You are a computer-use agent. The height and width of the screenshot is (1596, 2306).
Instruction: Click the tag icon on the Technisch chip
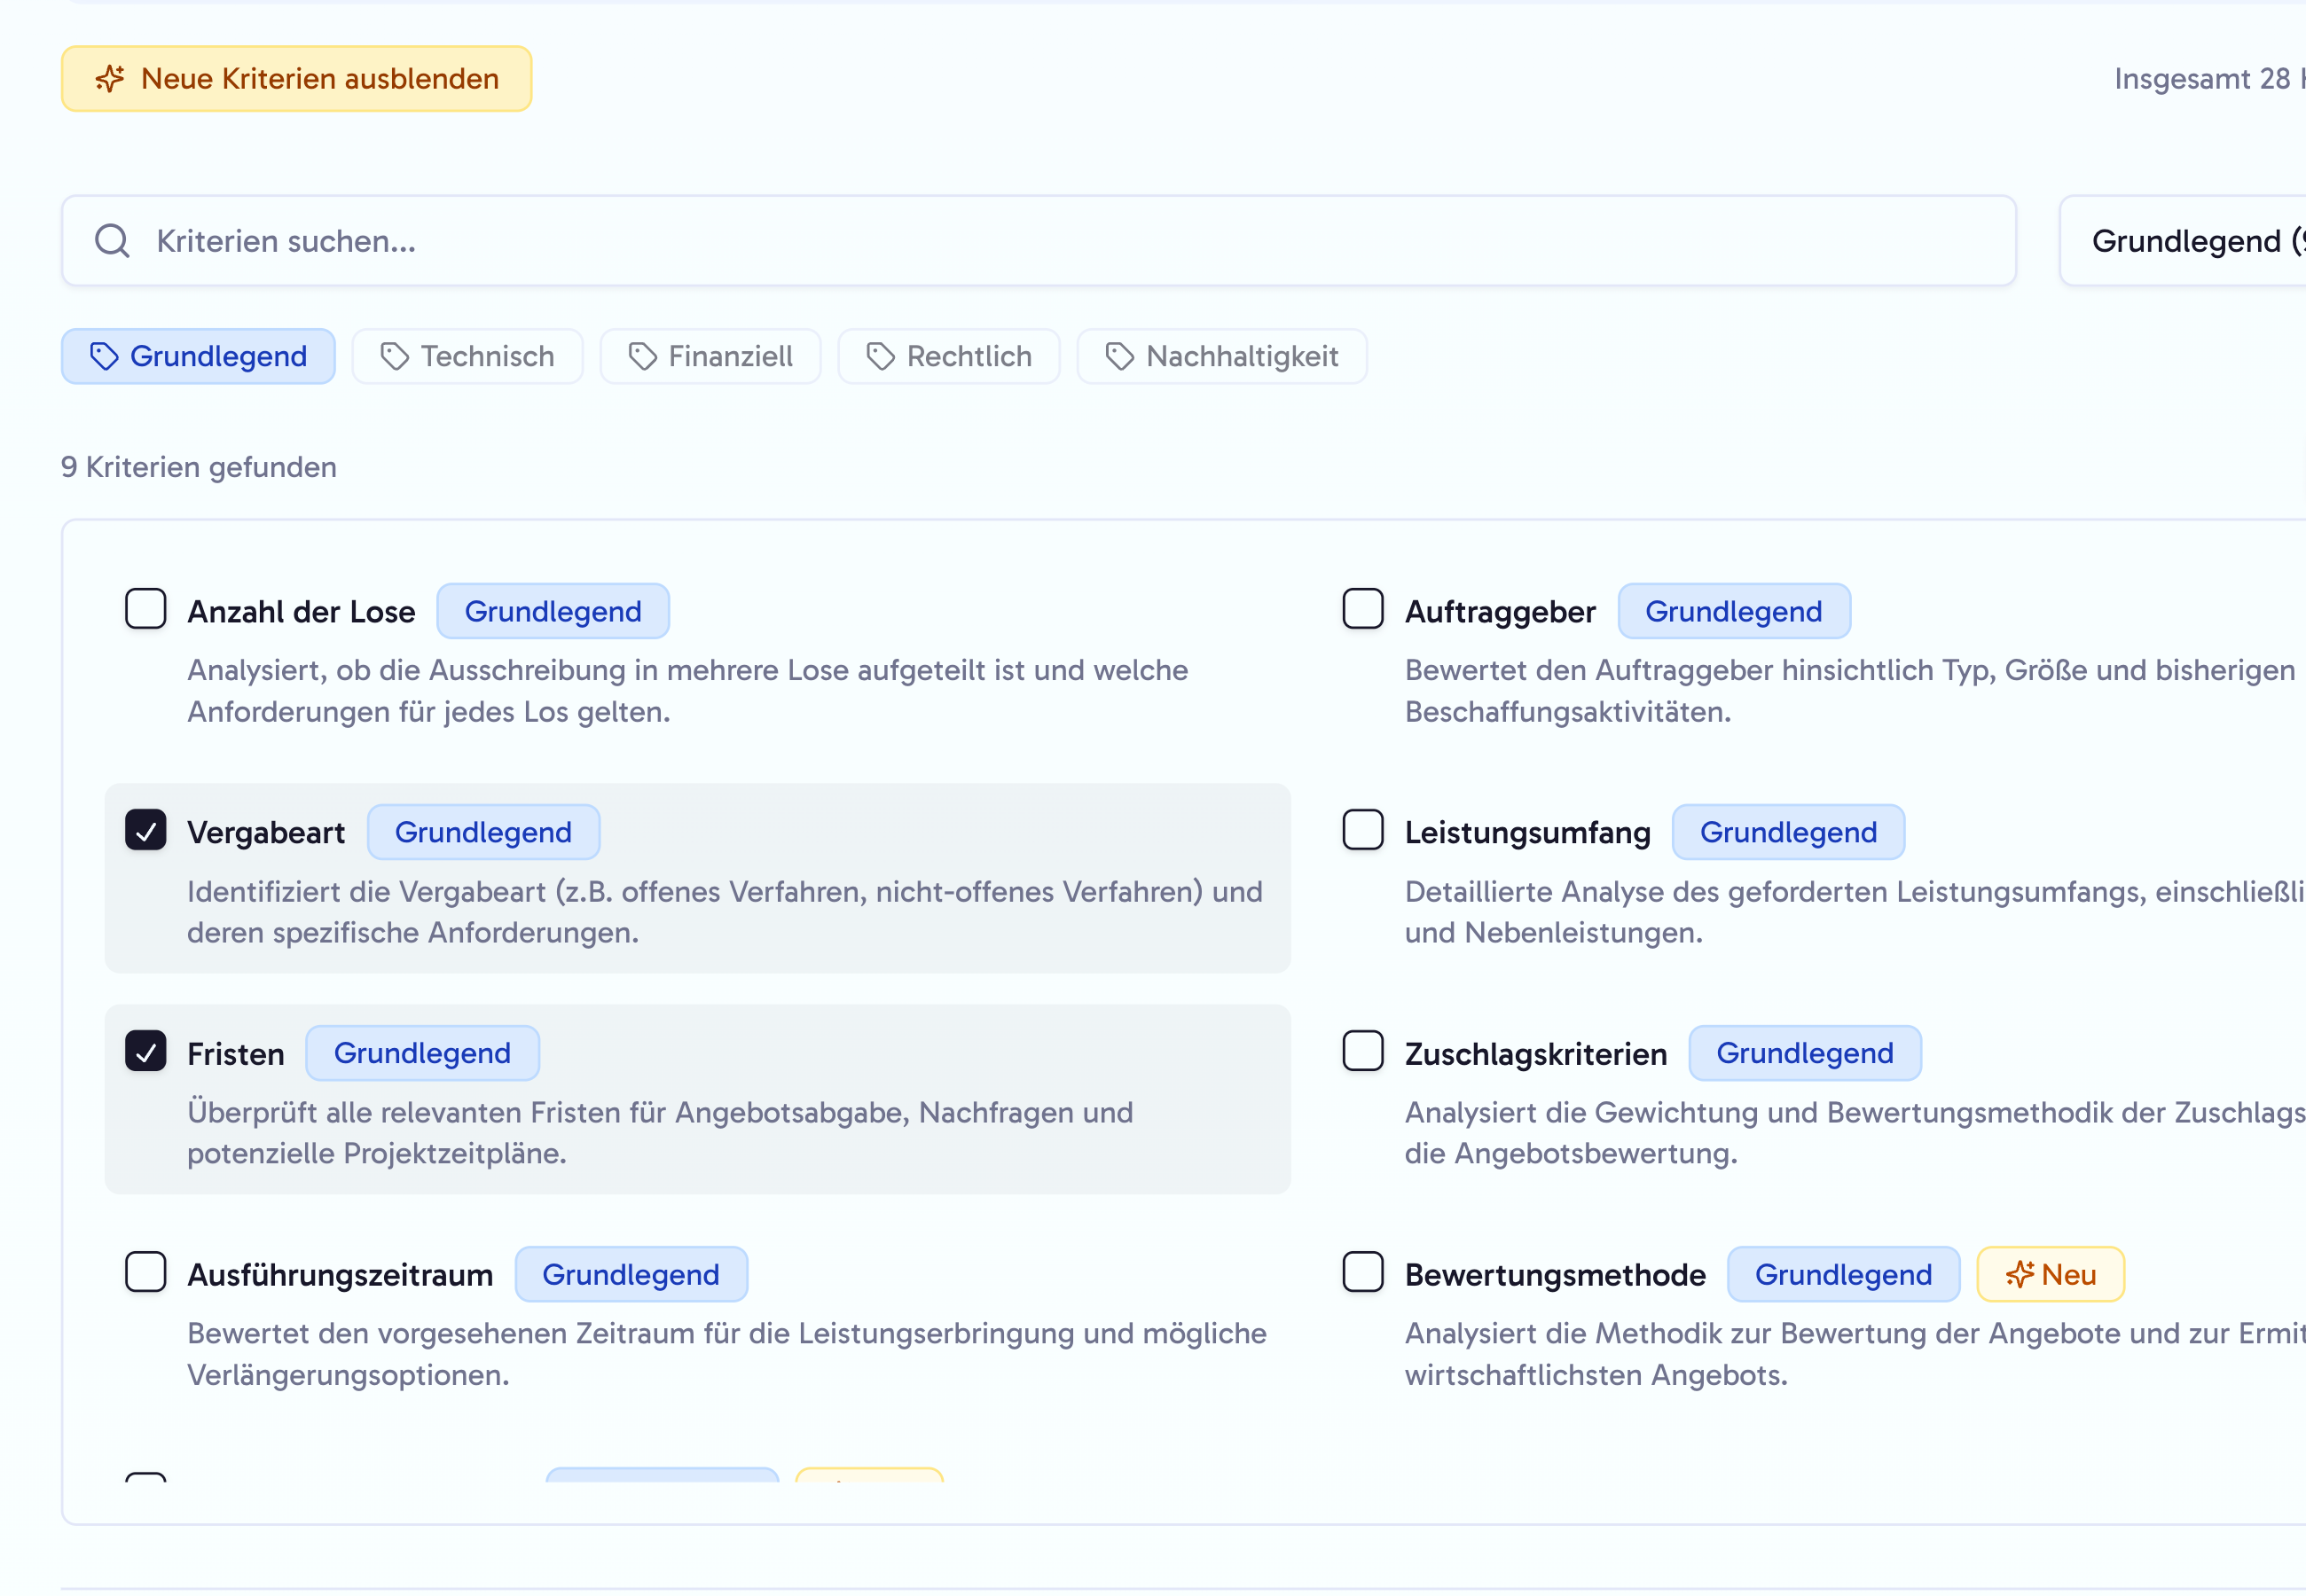[x=394, y=356]
